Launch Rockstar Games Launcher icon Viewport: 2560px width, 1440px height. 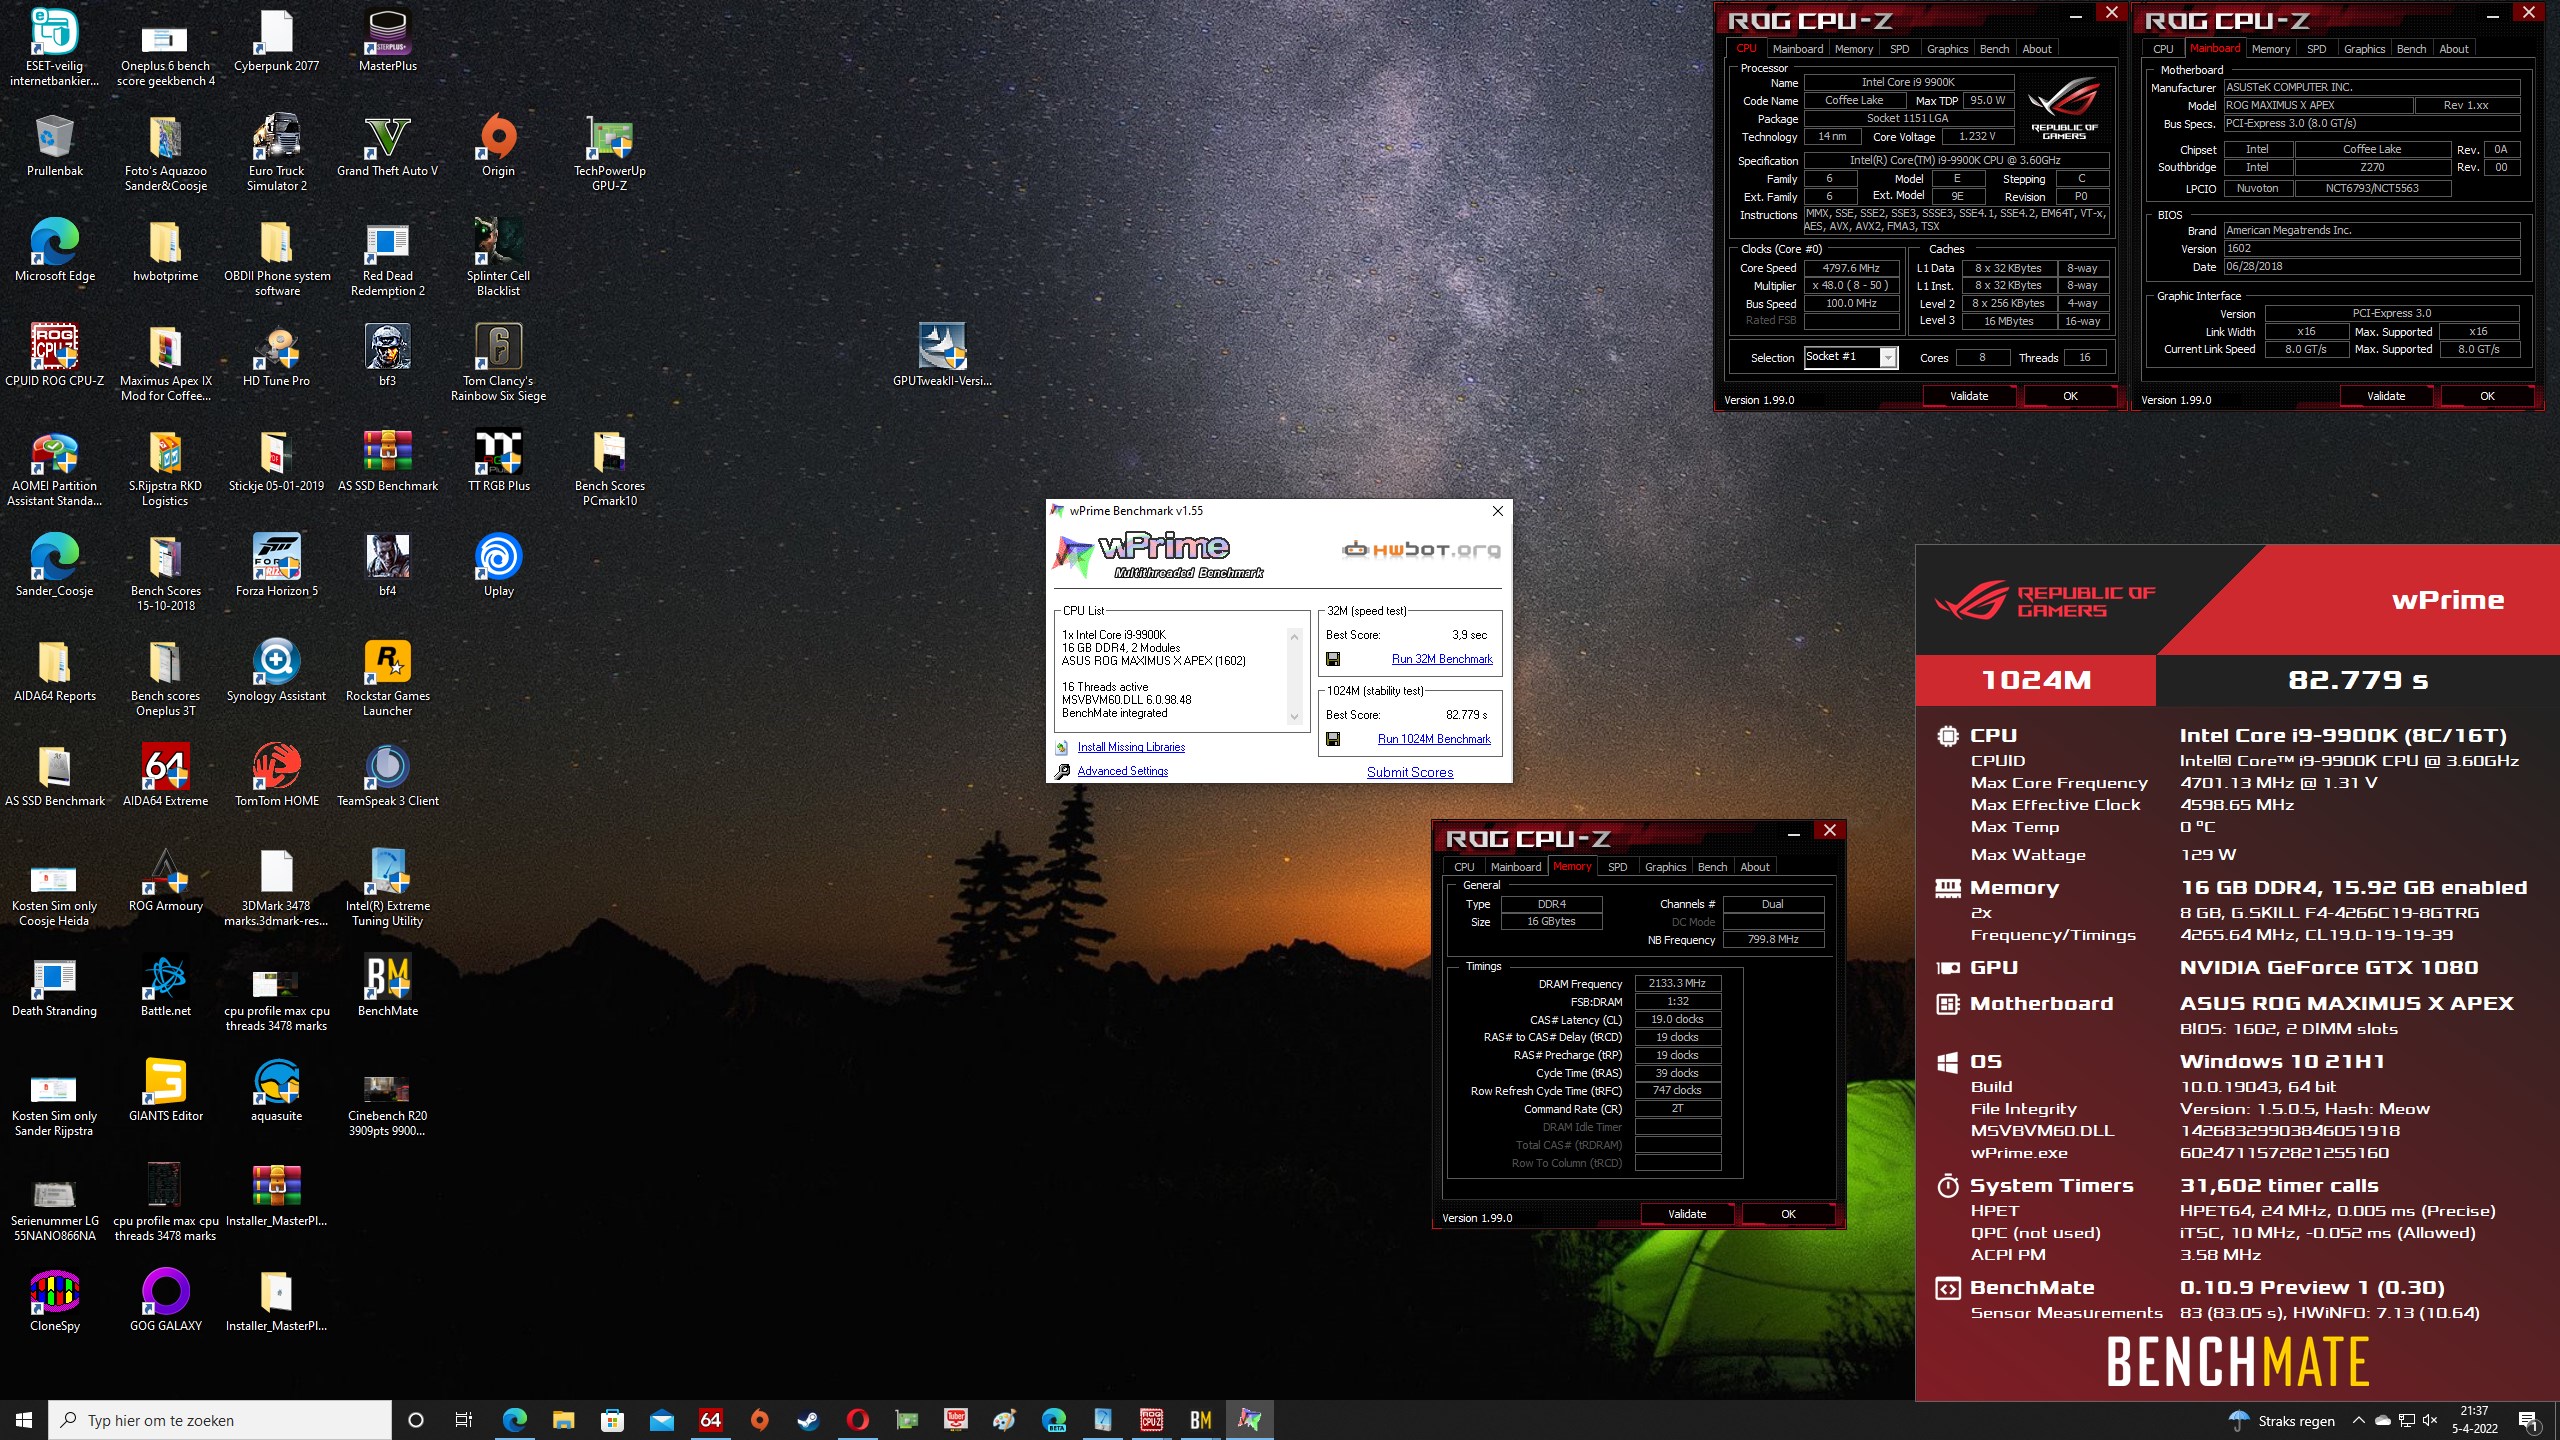(387, 678)
